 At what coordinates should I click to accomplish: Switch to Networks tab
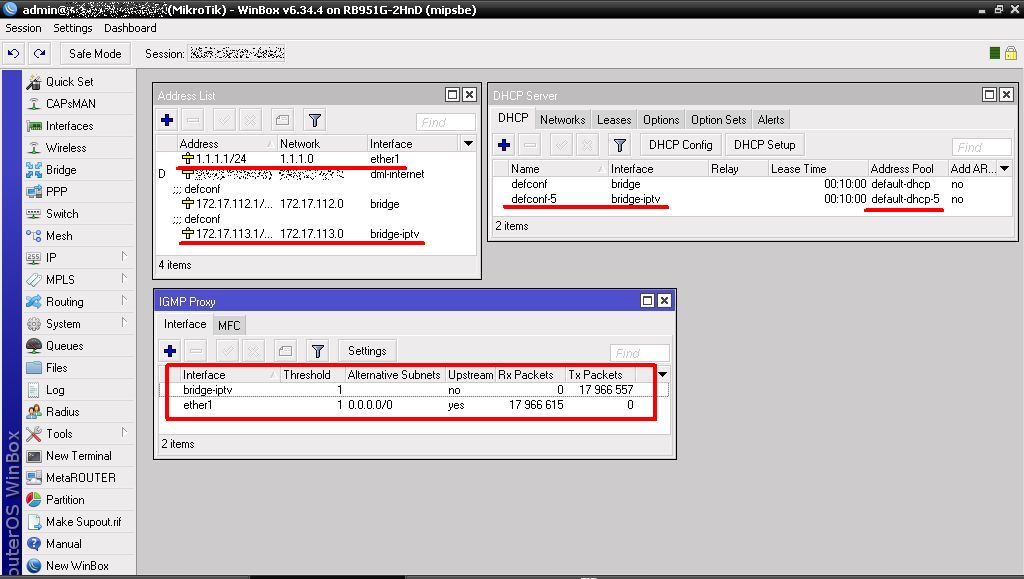562,119
